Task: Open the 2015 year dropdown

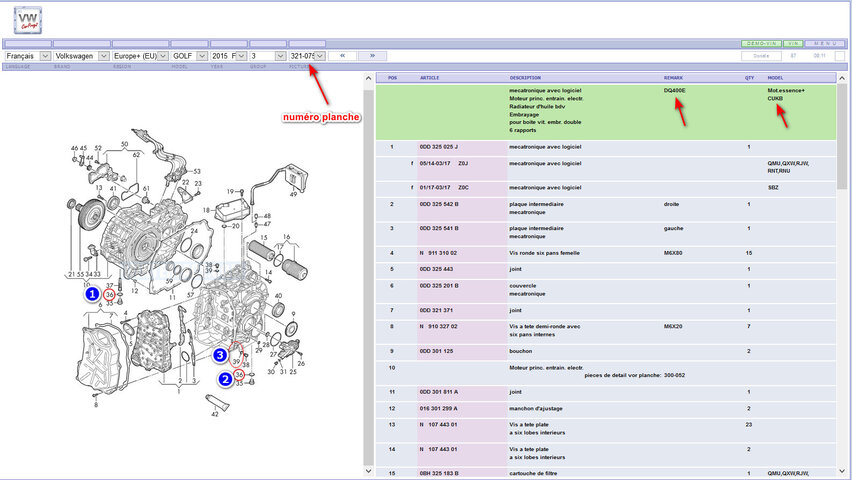Action: click(229, 56)
